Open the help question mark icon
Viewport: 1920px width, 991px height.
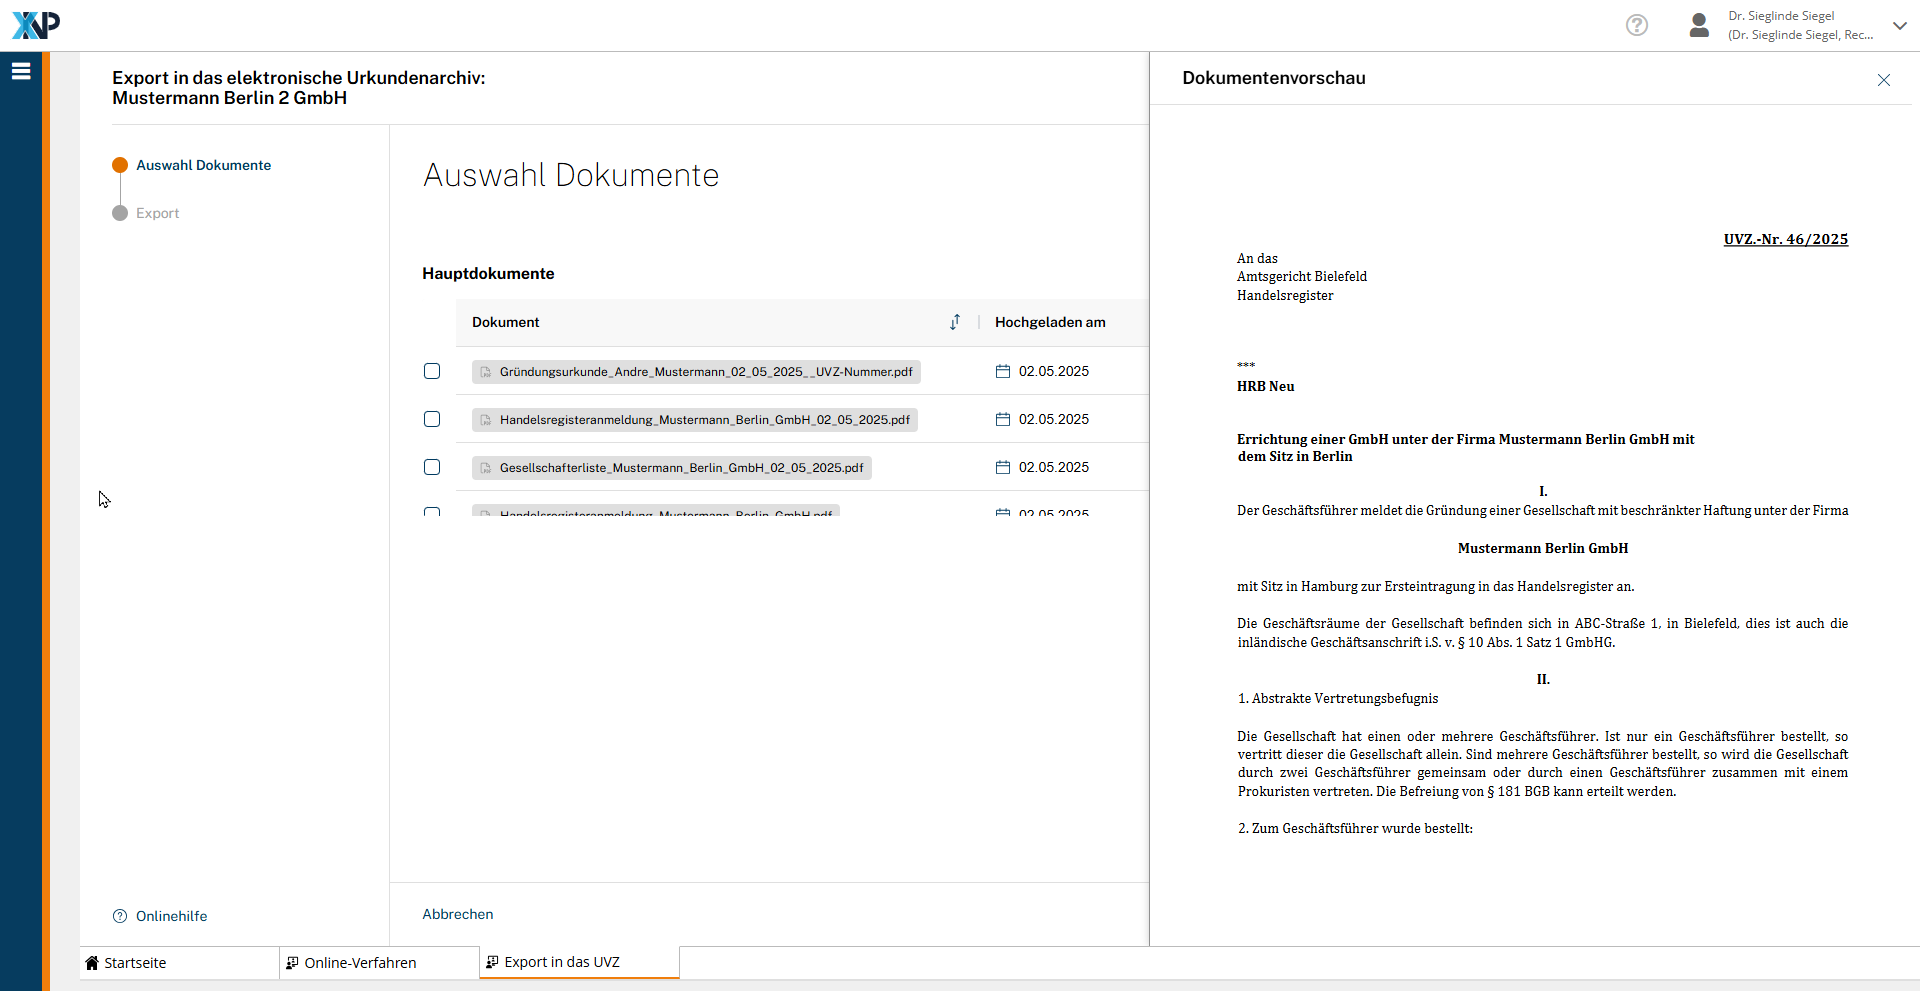coord(1636,25)
